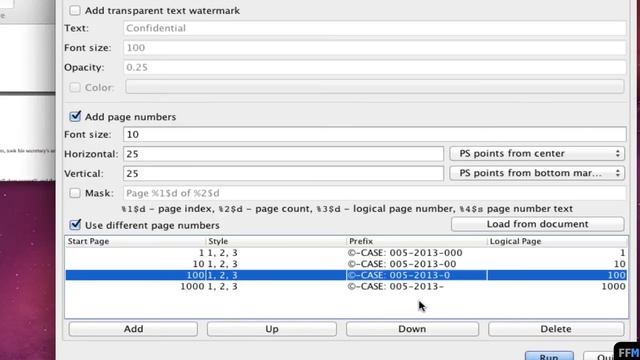Click the Logical Page column header
Screen dimensions: 640x360
point(558,241)
